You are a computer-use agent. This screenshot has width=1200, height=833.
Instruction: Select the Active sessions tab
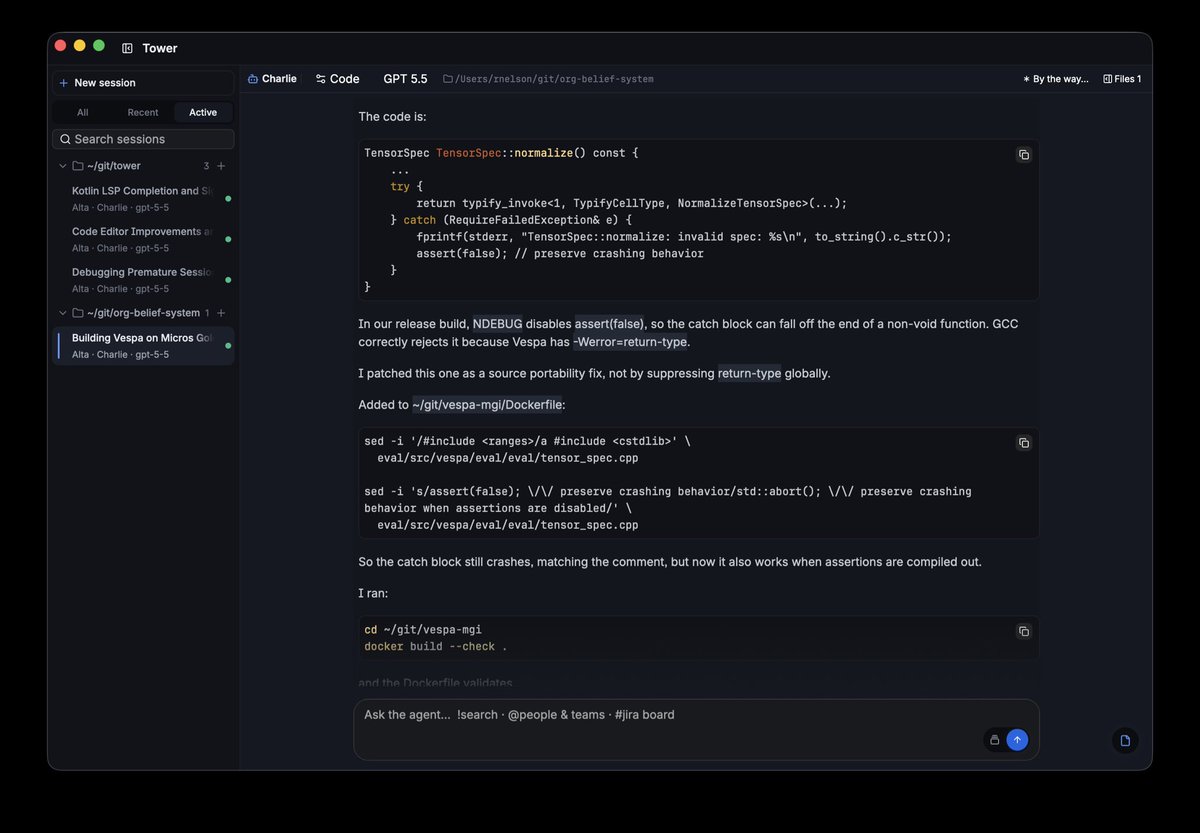203,112
